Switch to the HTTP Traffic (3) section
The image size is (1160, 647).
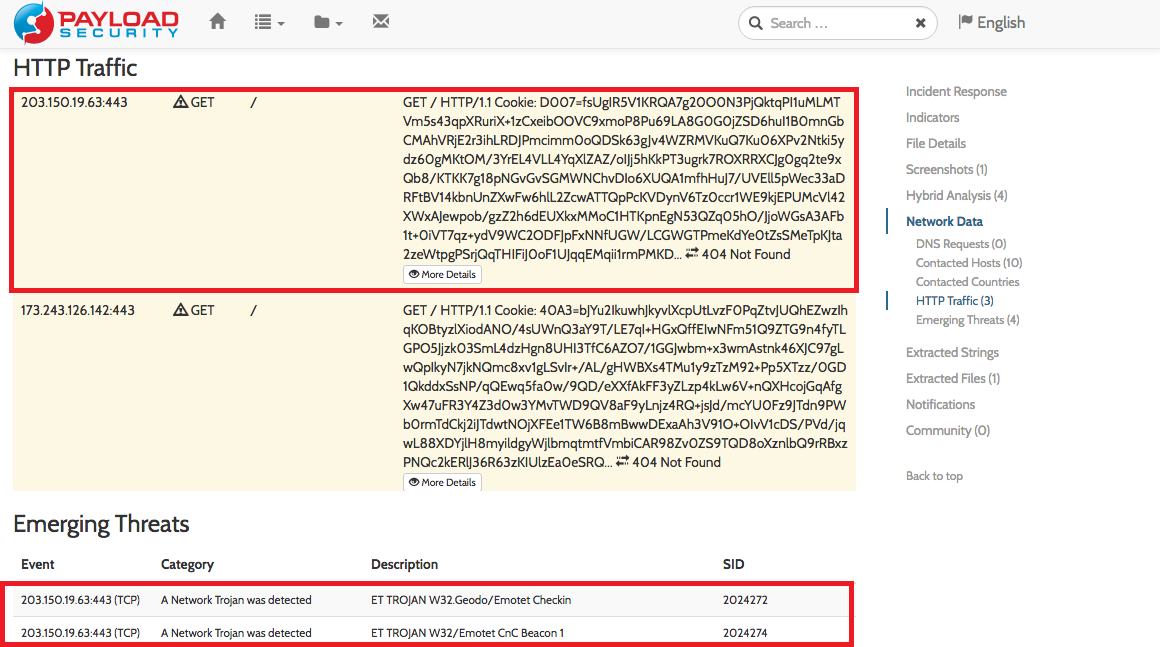(955, 300)
